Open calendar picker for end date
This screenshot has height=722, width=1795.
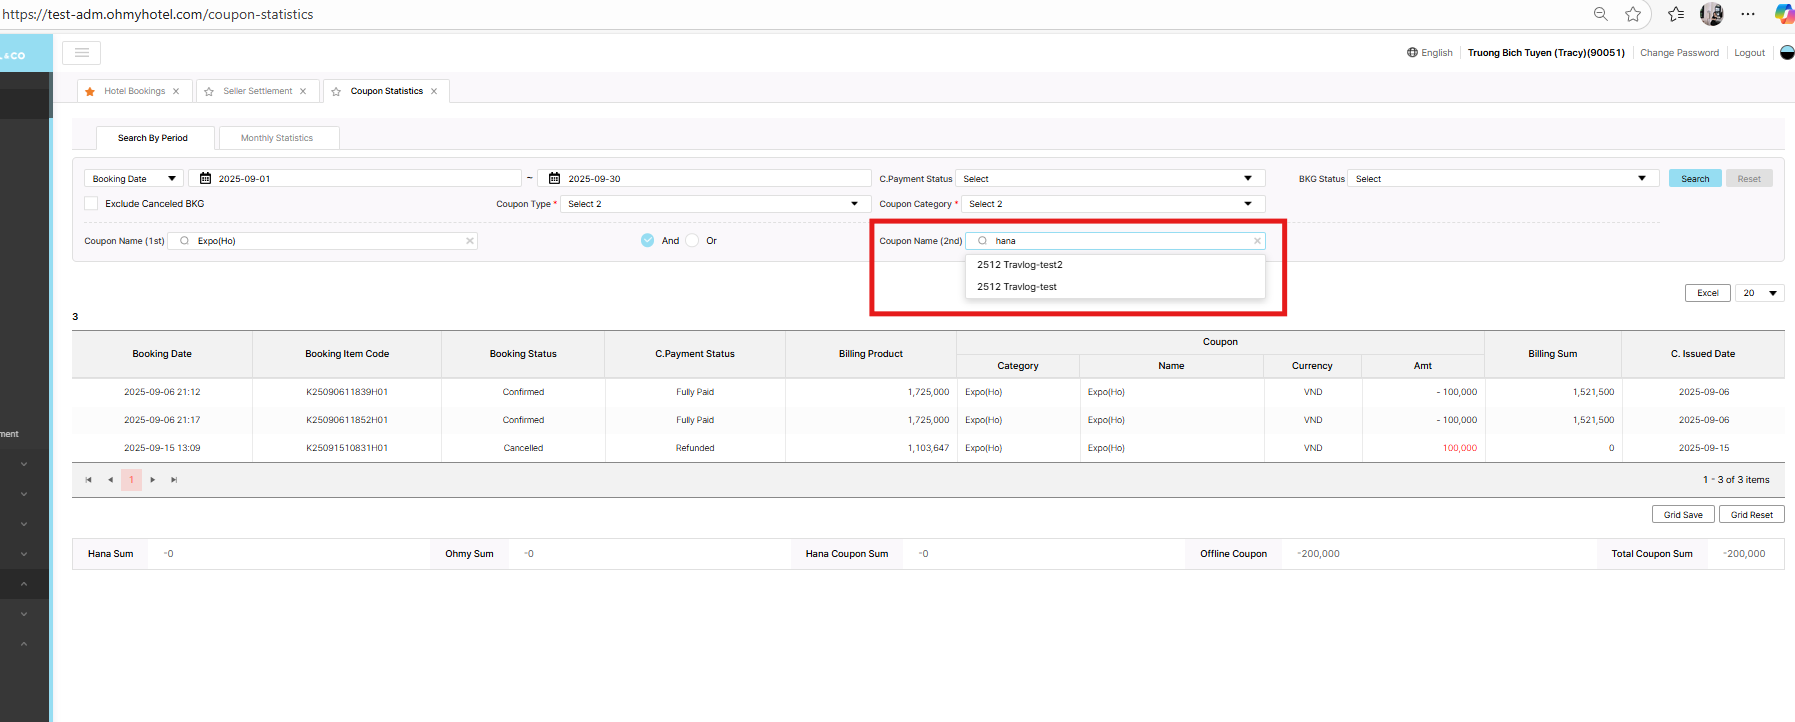click(554, 179)
